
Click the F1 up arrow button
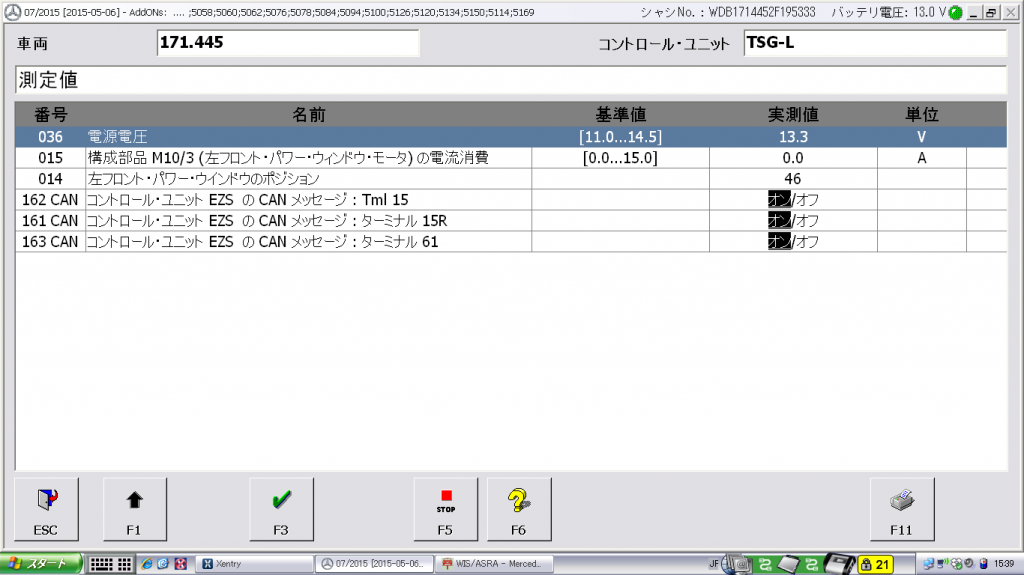pyautogui.click(x=134, y=508)
